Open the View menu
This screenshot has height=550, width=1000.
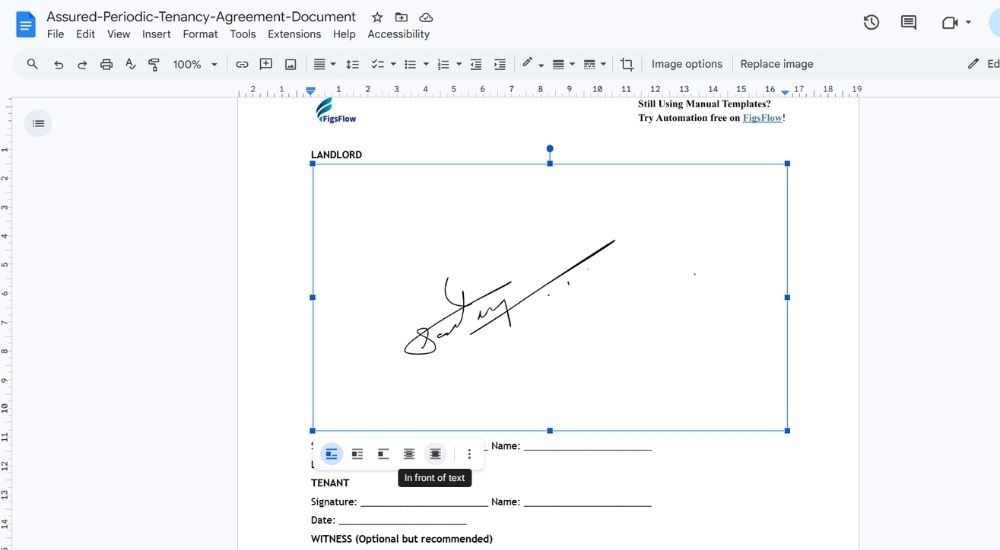tap(119, 34)
